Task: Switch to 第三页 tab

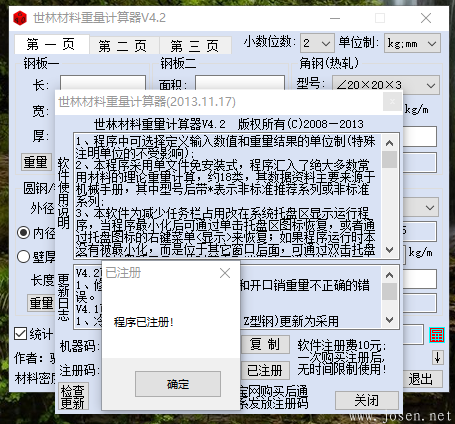Action: click(195, 46)
